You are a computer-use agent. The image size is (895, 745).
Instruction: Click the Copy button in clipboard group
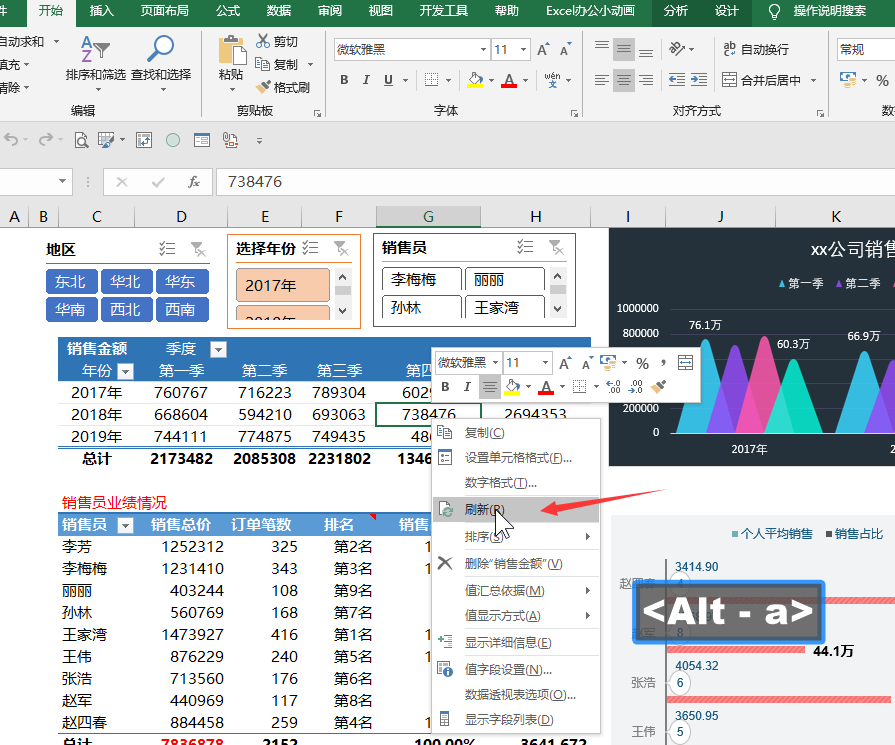277,64
